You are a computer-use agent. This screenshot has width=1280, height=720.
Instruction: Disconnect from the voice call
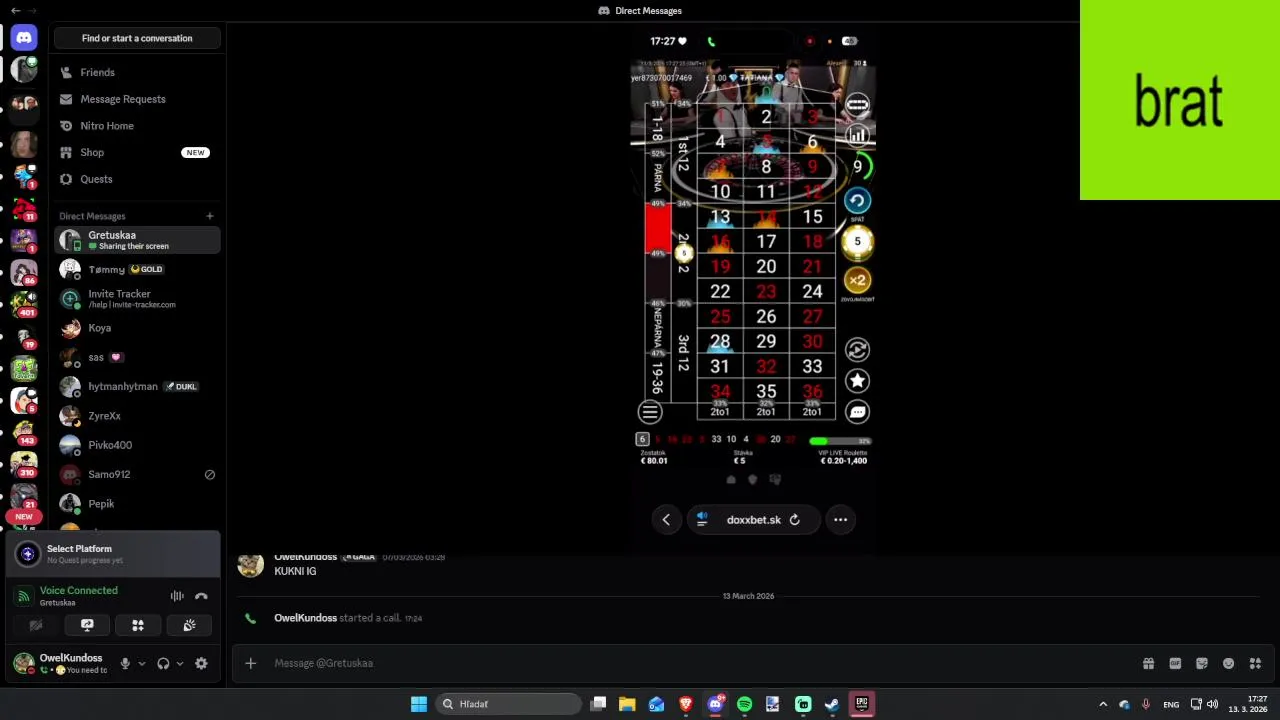coord(201,596)
